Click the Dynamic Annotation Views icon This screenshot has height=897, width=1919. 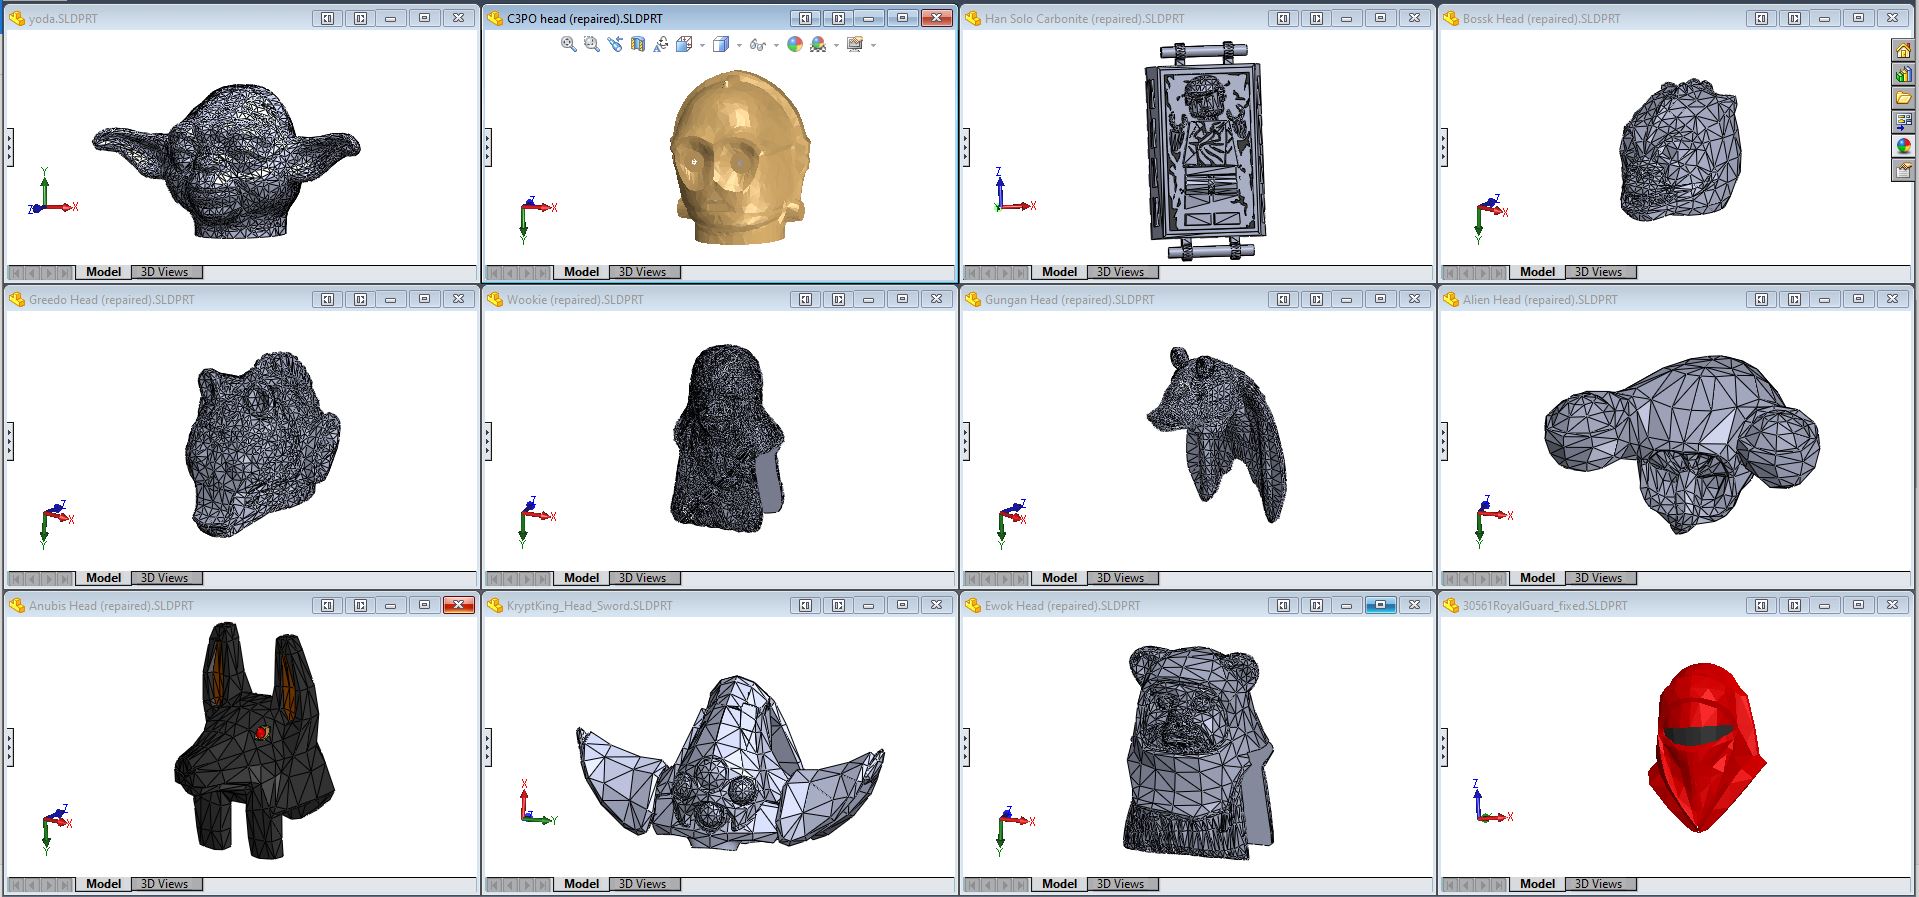660,44
